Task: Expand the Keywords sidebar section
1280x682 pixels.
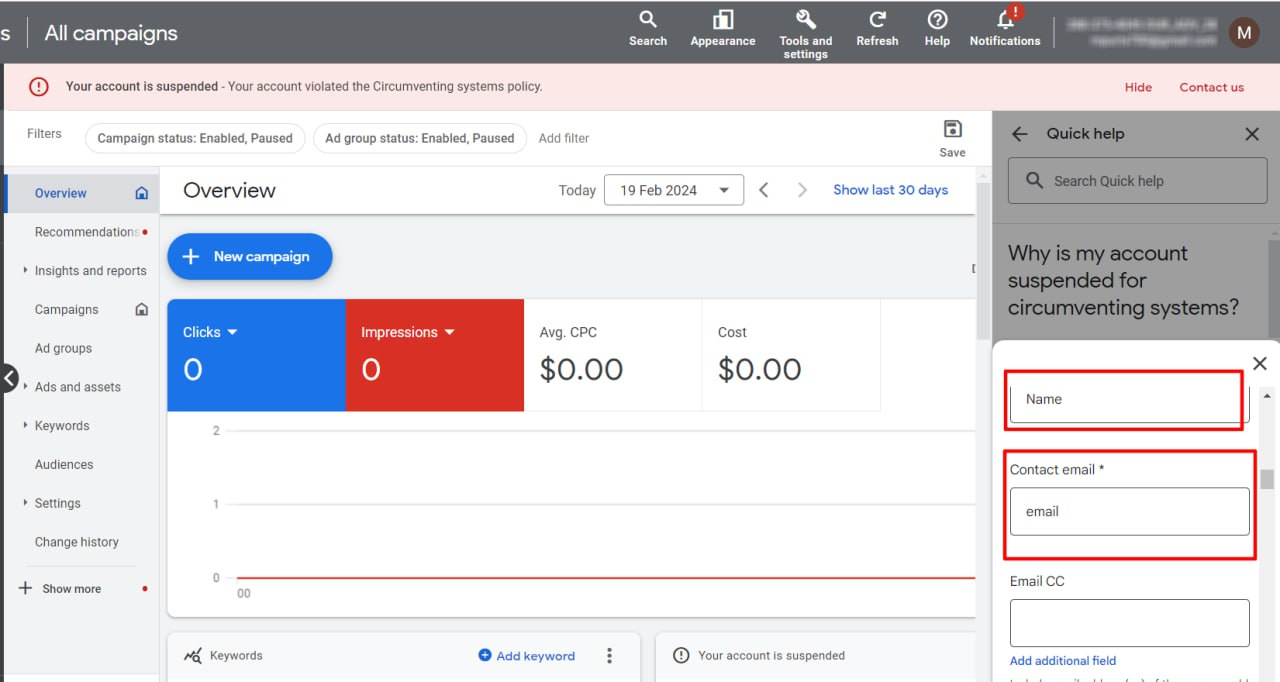Action: point(25,425)
